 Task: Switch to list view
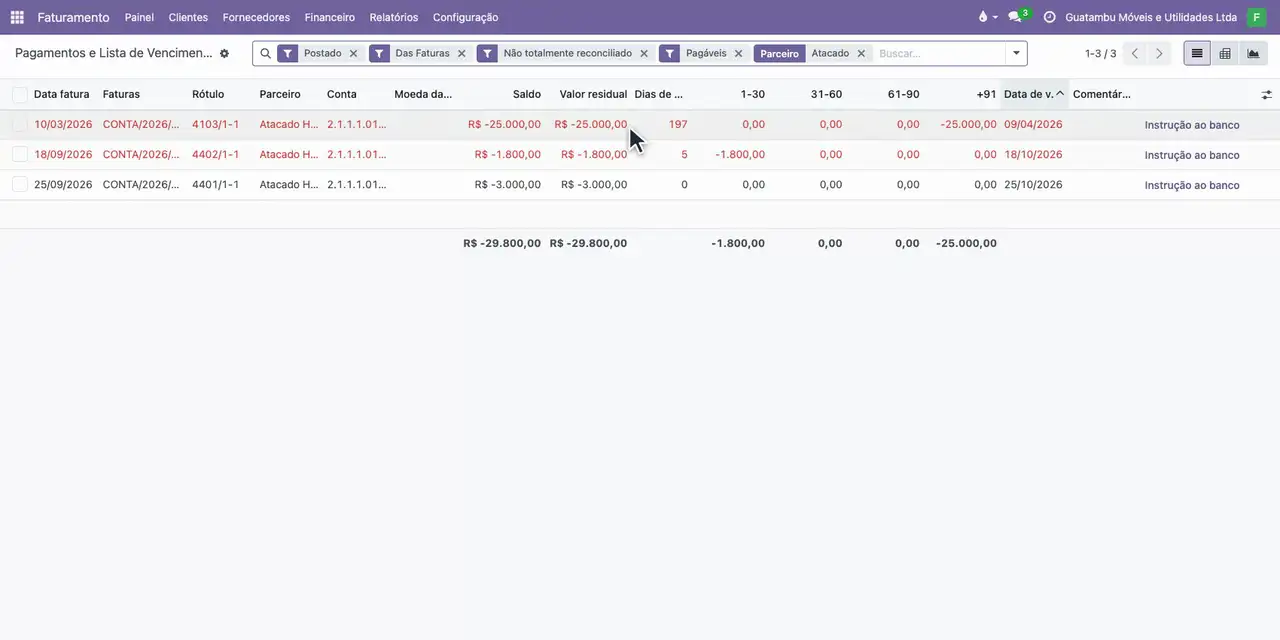[x=1197, y=54]
